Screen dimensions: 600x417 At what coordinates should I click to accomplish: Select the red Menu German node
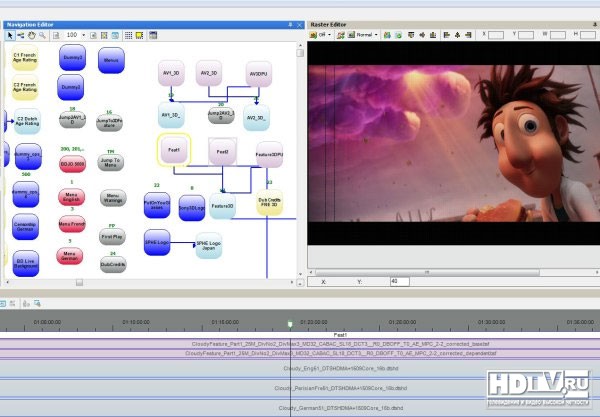click(70, 256)
